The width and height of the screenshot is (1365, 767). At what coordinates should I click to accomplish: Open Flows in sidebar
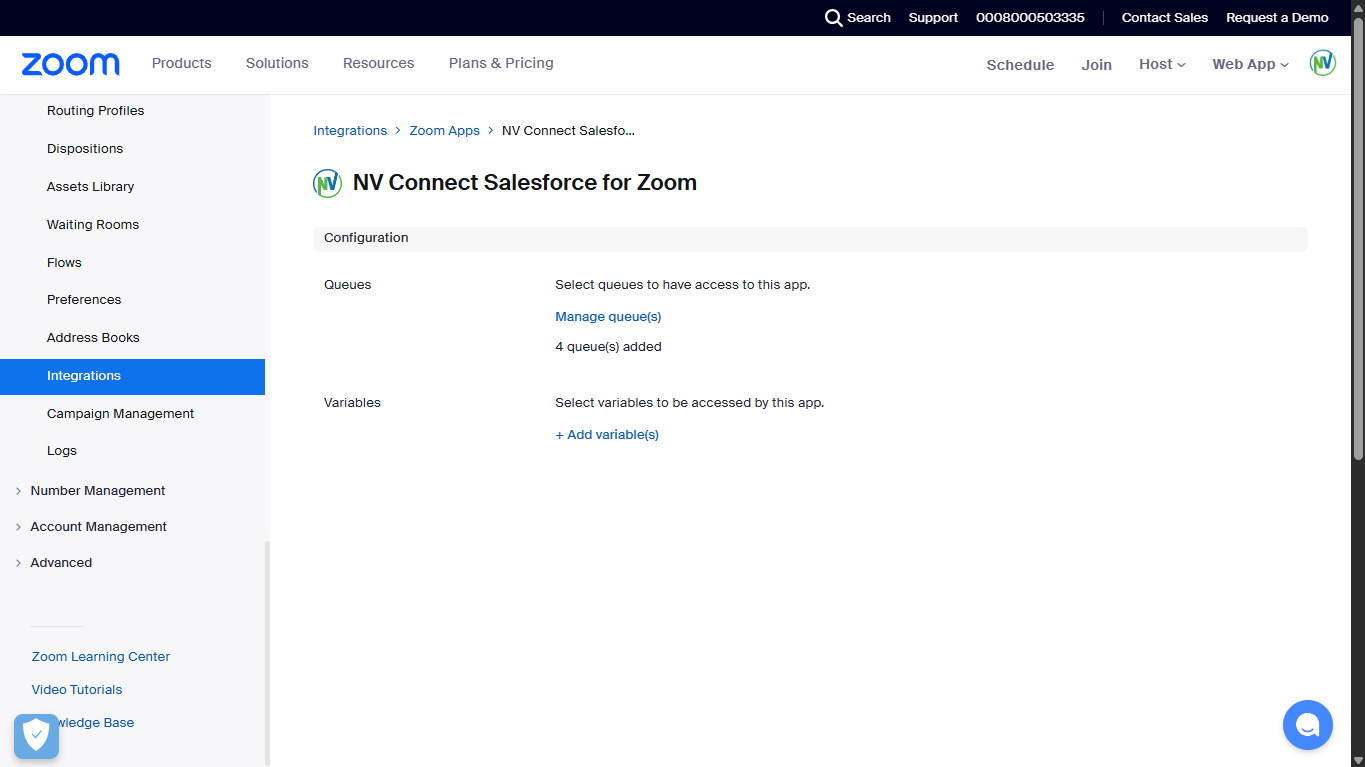pyautogui.click(x=64, y=263)
